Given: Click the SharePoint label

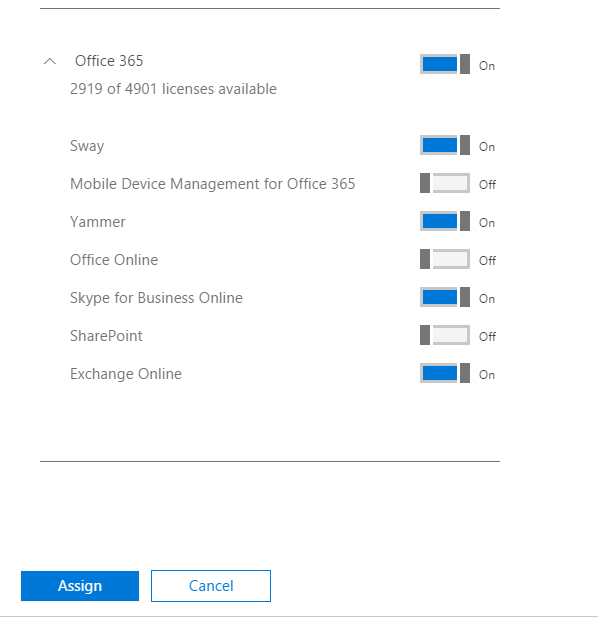Looking at the screenshot, I should tap(106, 336).
